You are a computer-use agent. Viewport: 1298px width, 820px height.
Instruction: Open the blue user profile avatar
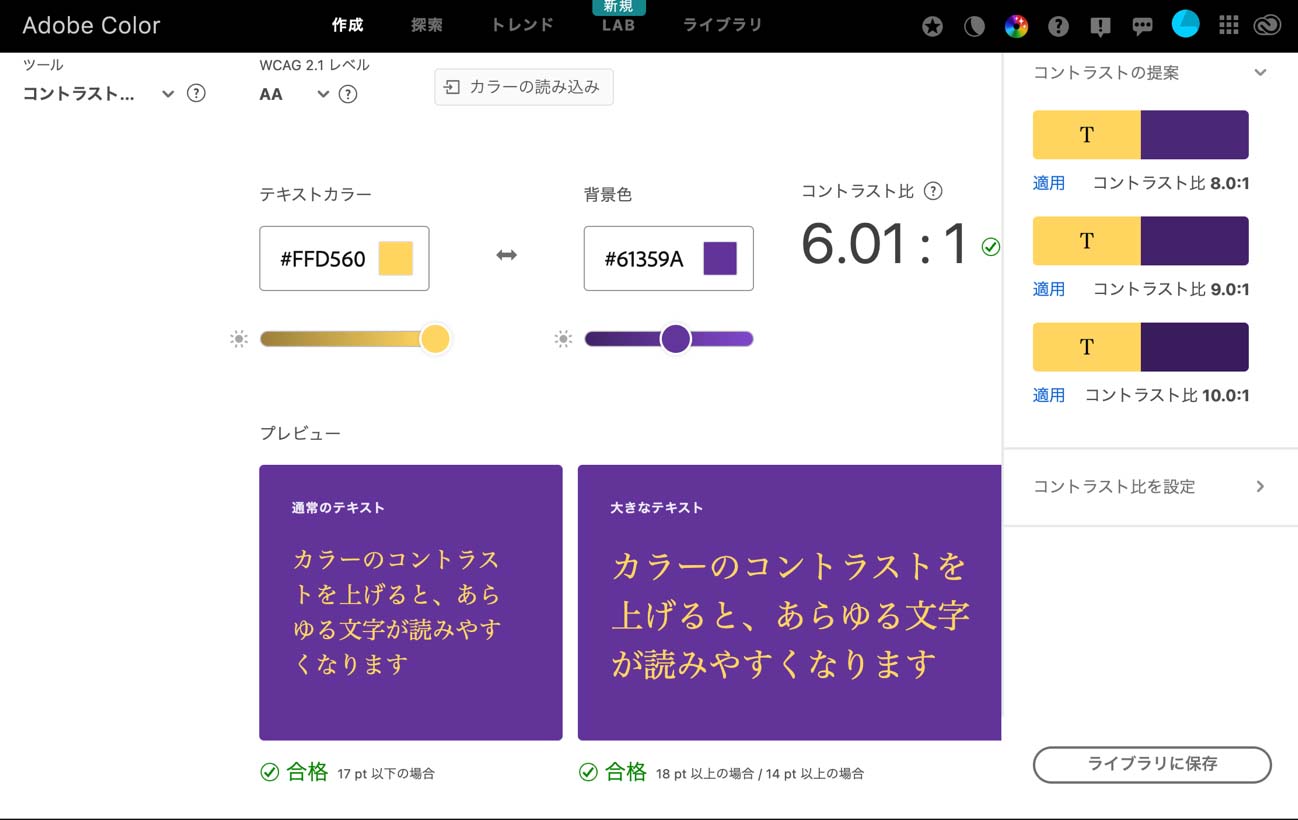[1185, 24]
